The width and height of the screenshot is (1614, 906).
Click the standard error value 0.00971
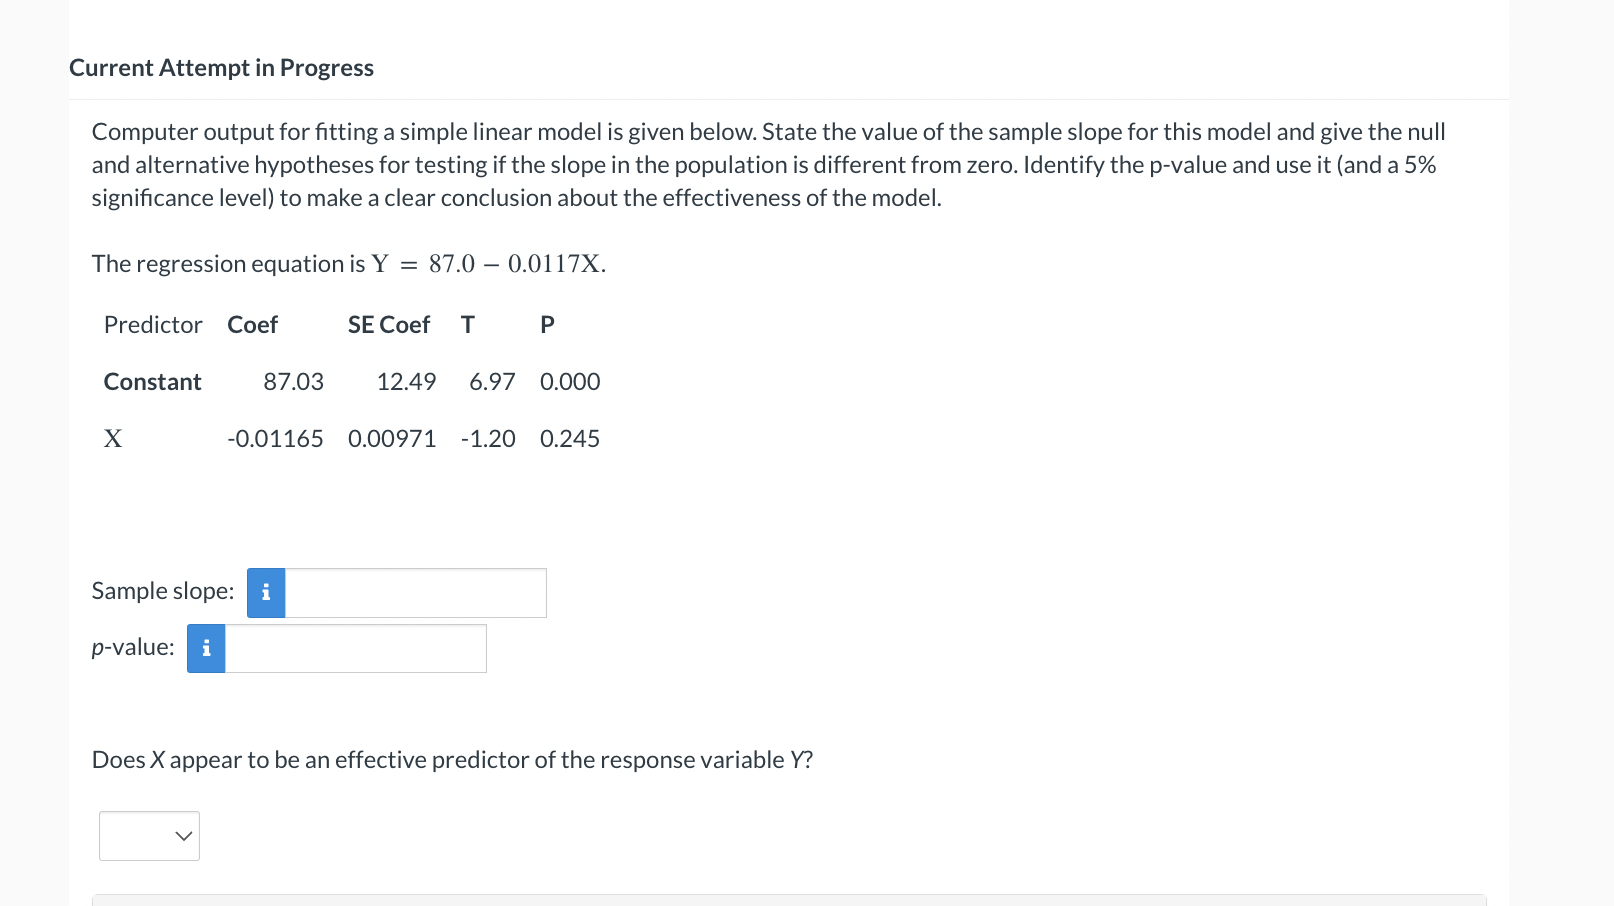point(392,439)
